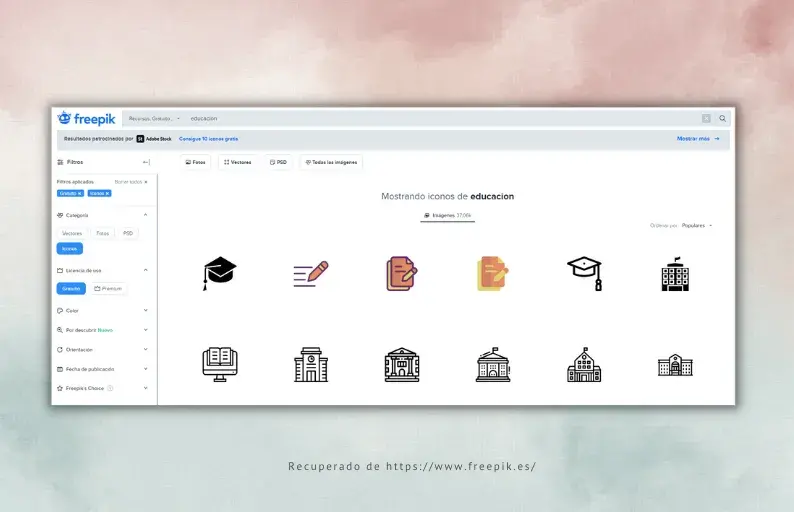Expand the Color filter section
The width and height of the screenshot is (794, 512).
click(x=145, y=310)
